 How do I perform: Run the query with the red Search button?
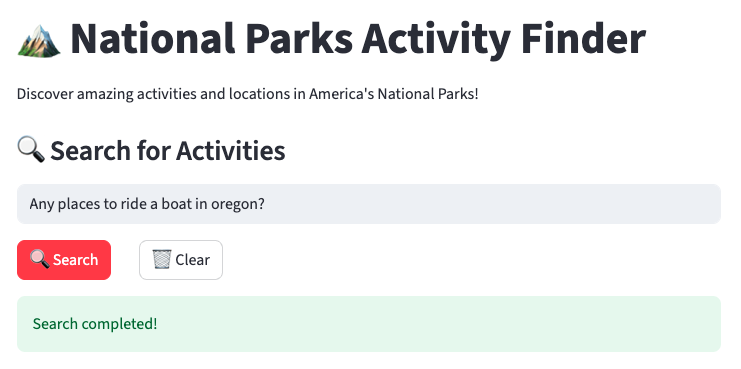coord(64,260)
